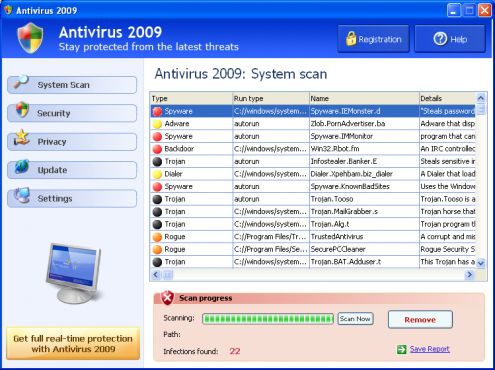The height and width of the screenshot is (370, 495).
Task: Click the title bar shield icon
Action: (x=8, y=10)
